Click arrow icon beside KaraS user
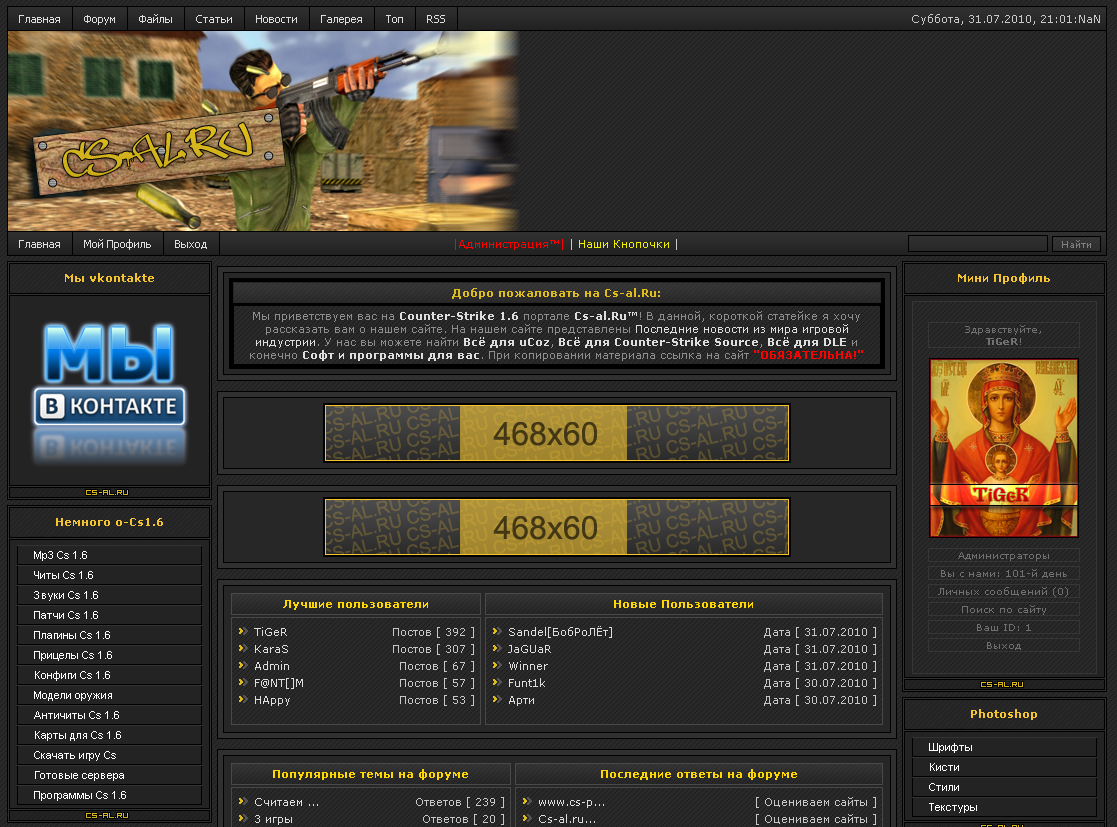Image resolution: width=1117 pixels, height=827 pixels. [243, 648]
